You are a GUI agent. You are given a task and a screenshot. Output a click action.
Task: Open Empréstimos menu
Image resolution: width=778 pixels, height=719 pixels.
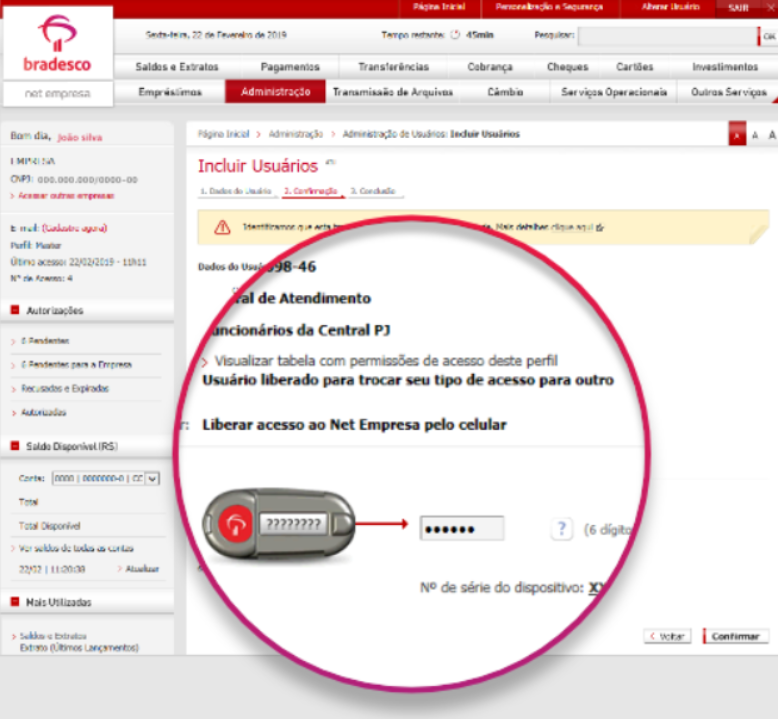[170, 92]
